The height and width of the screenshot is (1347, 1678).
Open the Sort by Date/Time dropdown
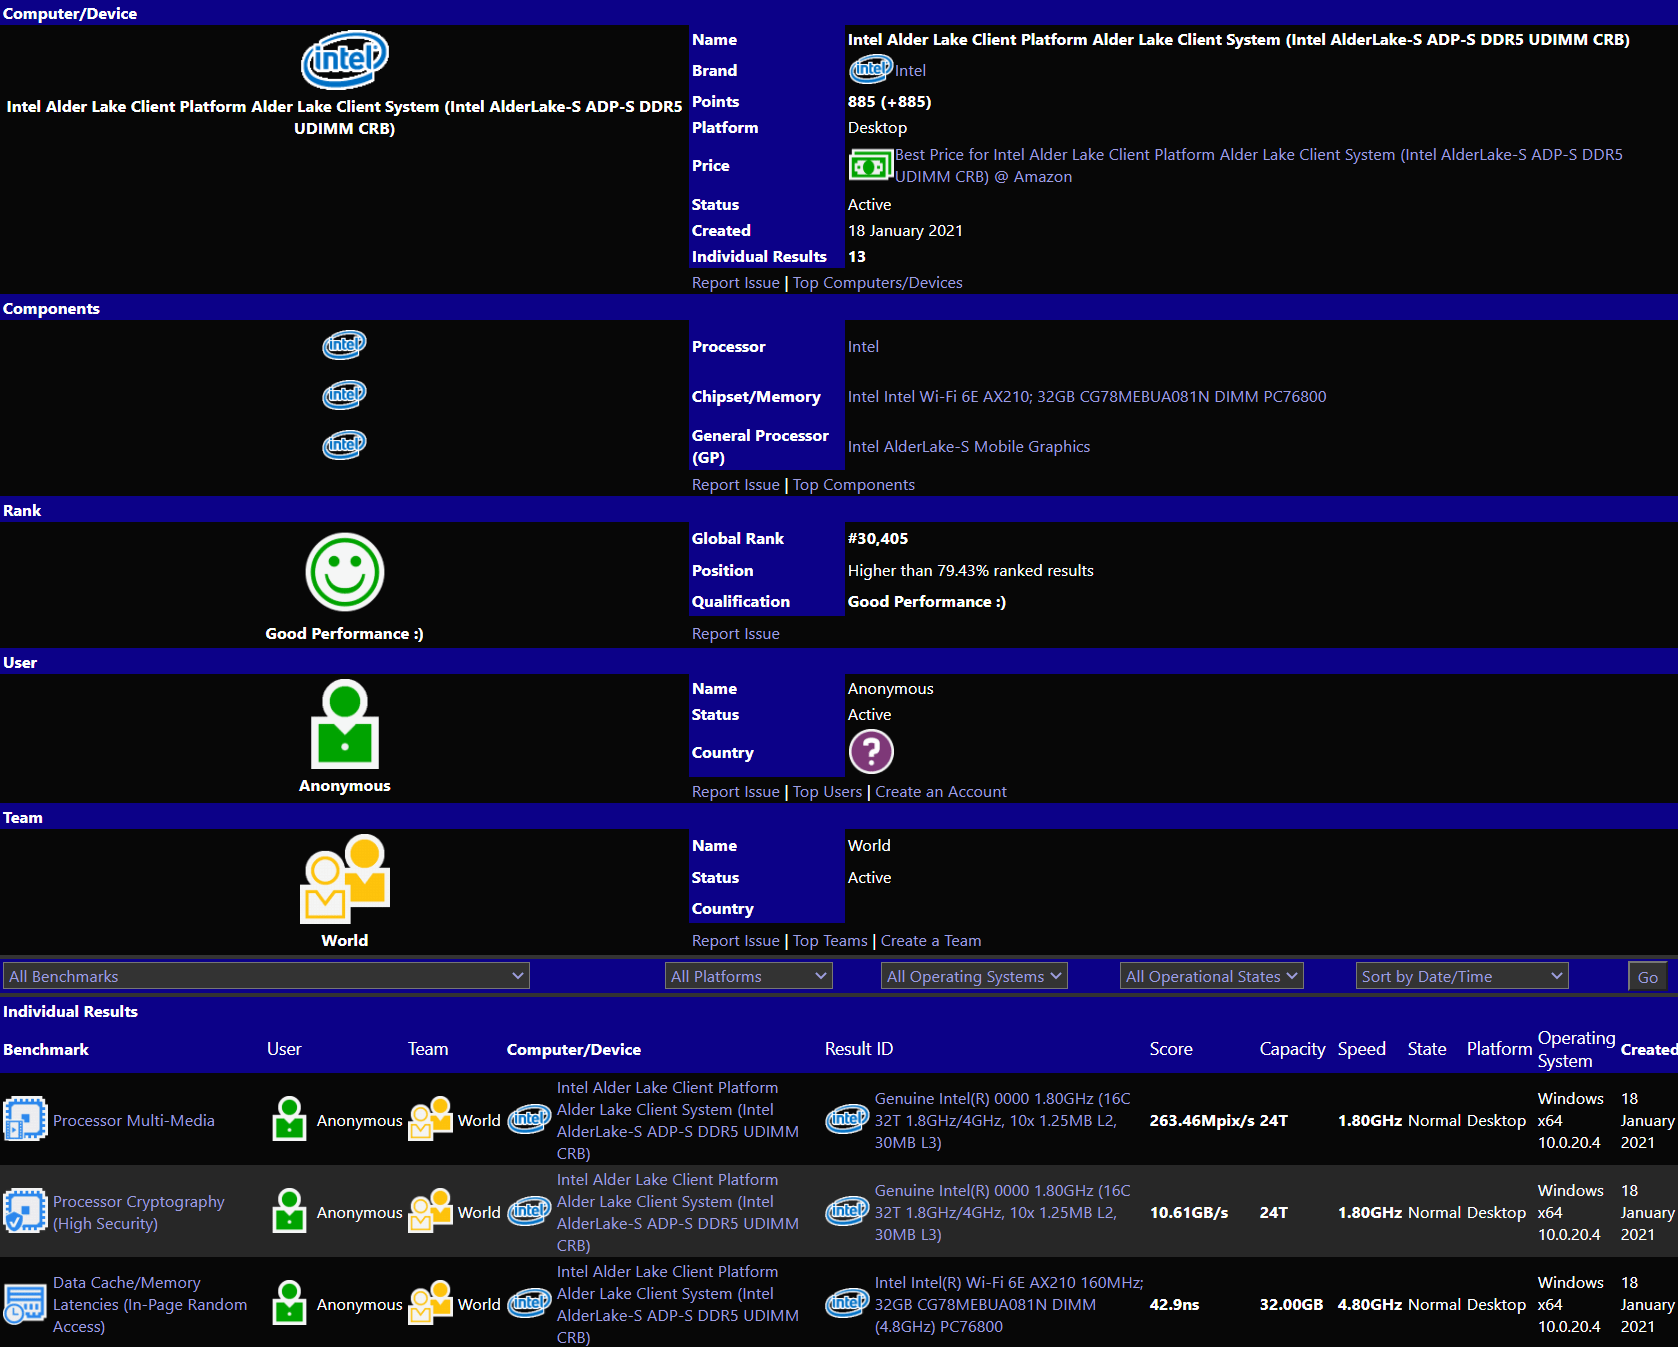coord(1462,976)
